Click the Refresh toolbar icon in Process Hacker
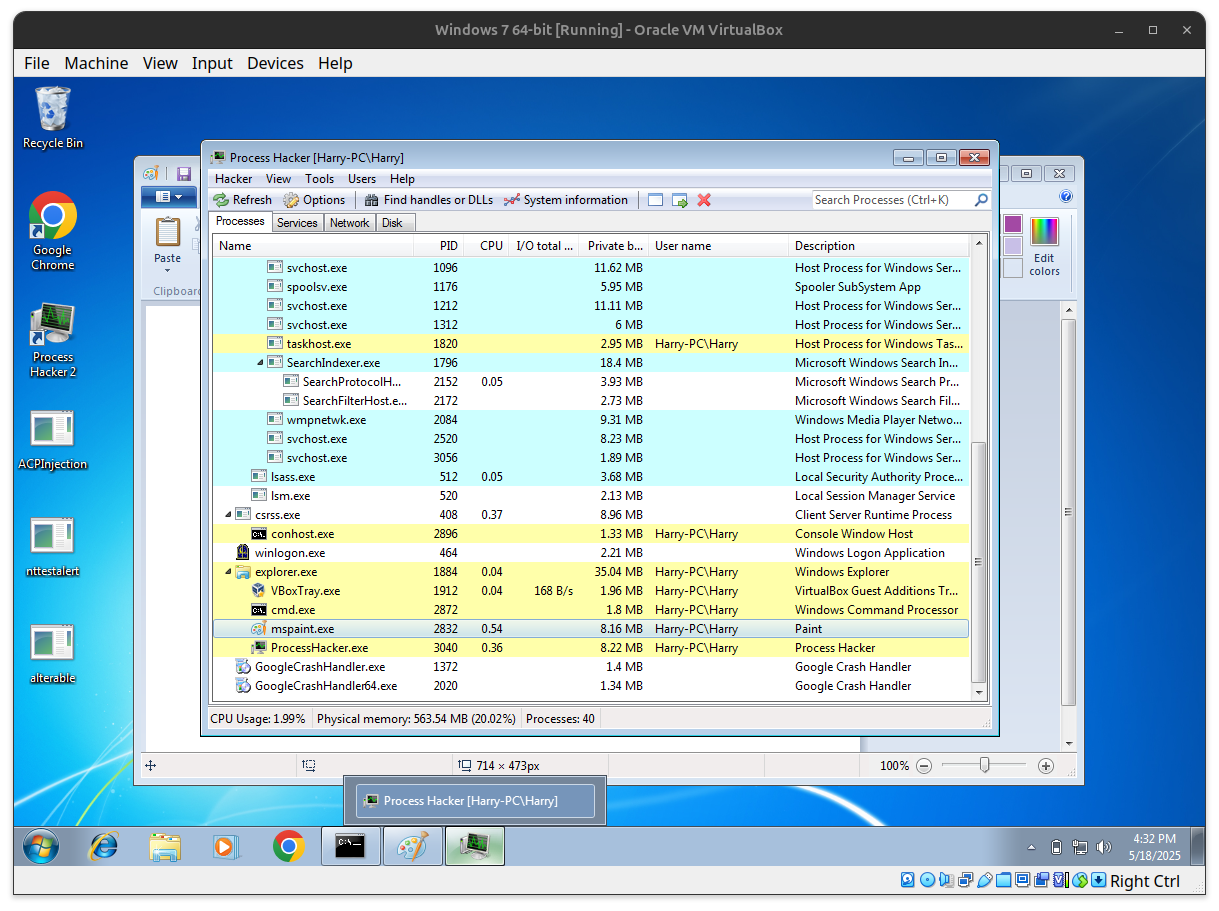 coord(221,200)
